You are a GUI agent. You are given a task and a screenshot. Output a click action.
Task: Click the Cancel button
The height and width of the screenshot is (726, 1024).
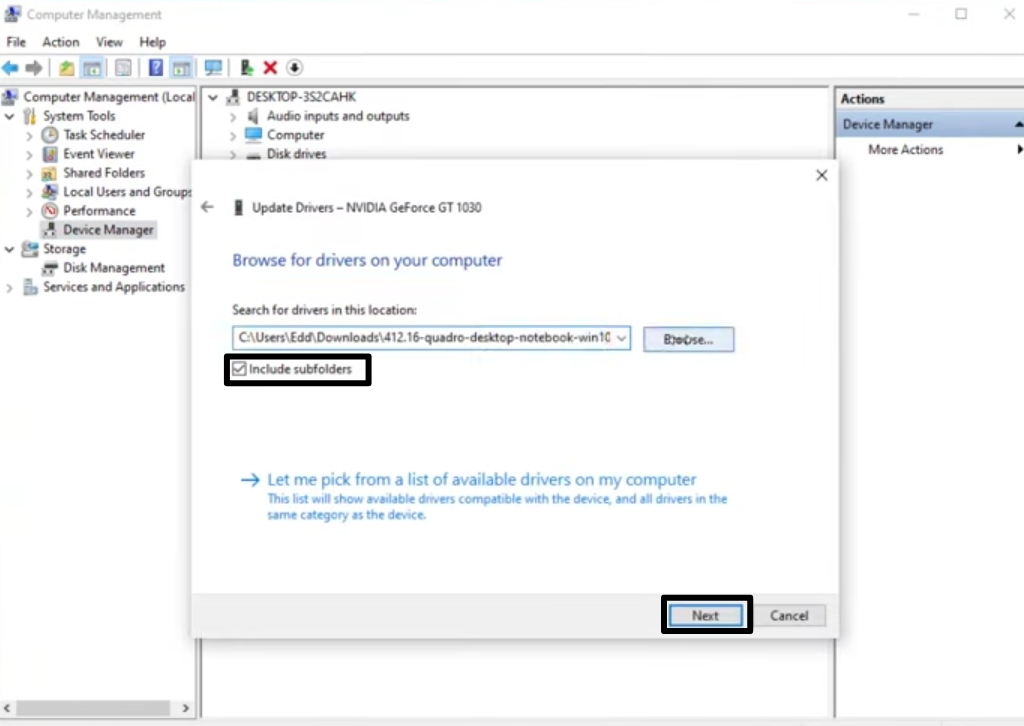coord(789,616)
